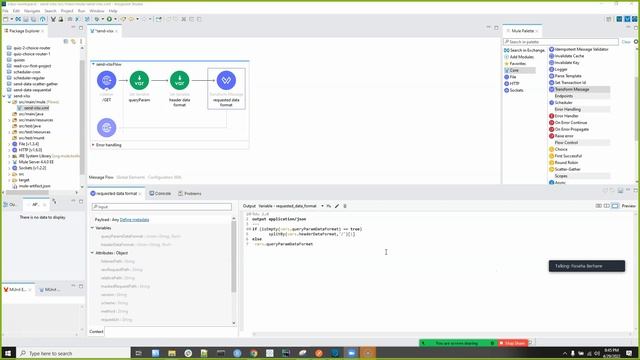Click Clear beside palette search
The width and height of the screenshot is (640, 360).
626,42
